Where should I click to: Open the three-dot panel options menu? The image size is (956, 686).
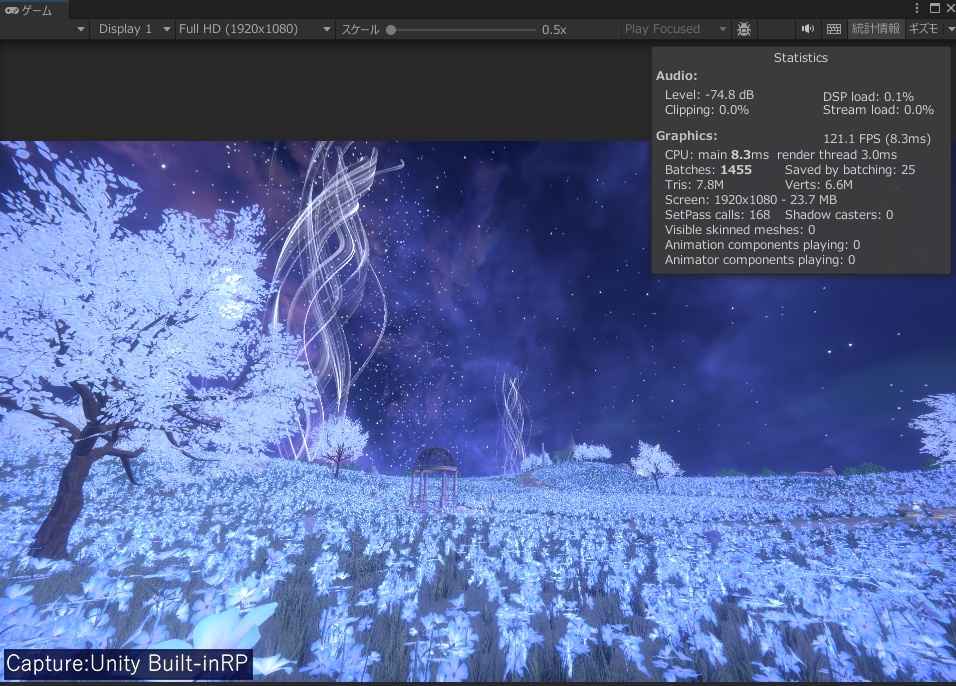click(916, 8)
